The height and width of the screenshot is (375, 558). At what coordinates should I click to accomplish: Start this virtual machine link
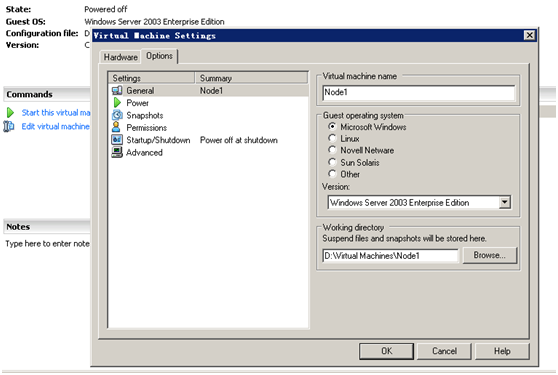56,113
